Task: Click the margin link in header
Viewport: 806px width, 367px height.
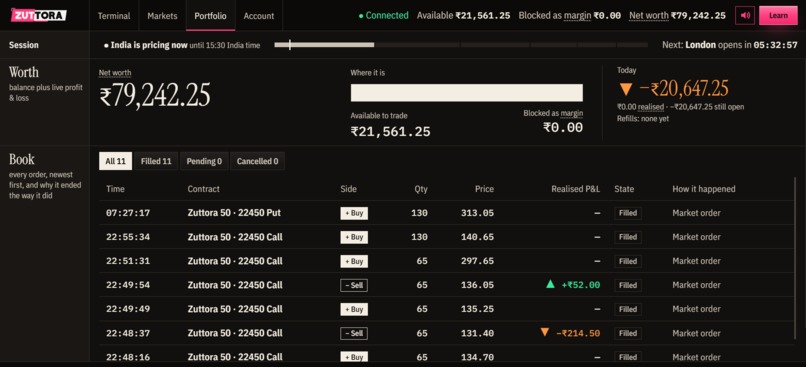Action: (x=577, y=16)
